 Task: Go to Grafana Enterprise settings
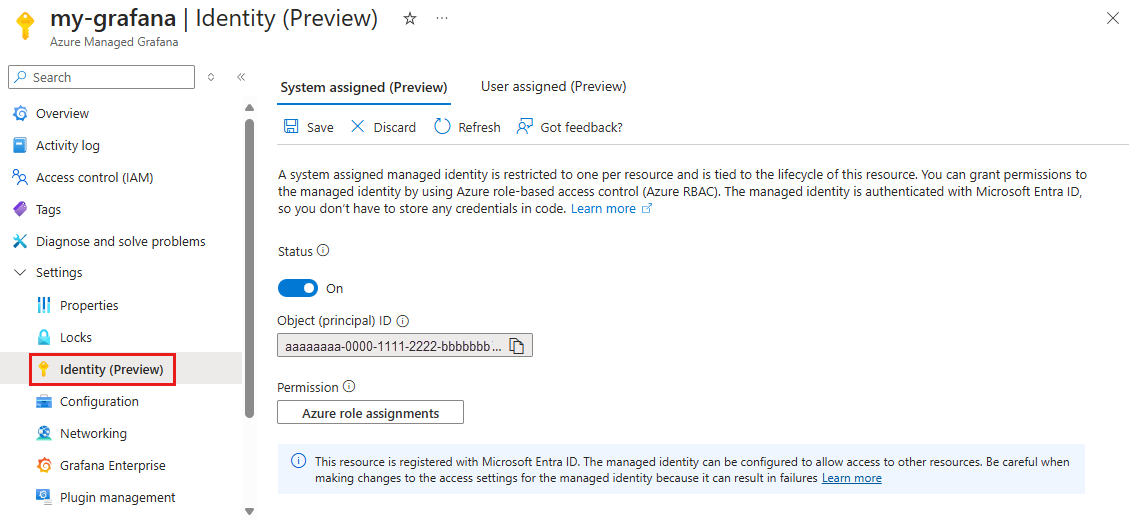pyautogui.click(x=113, y=465)
